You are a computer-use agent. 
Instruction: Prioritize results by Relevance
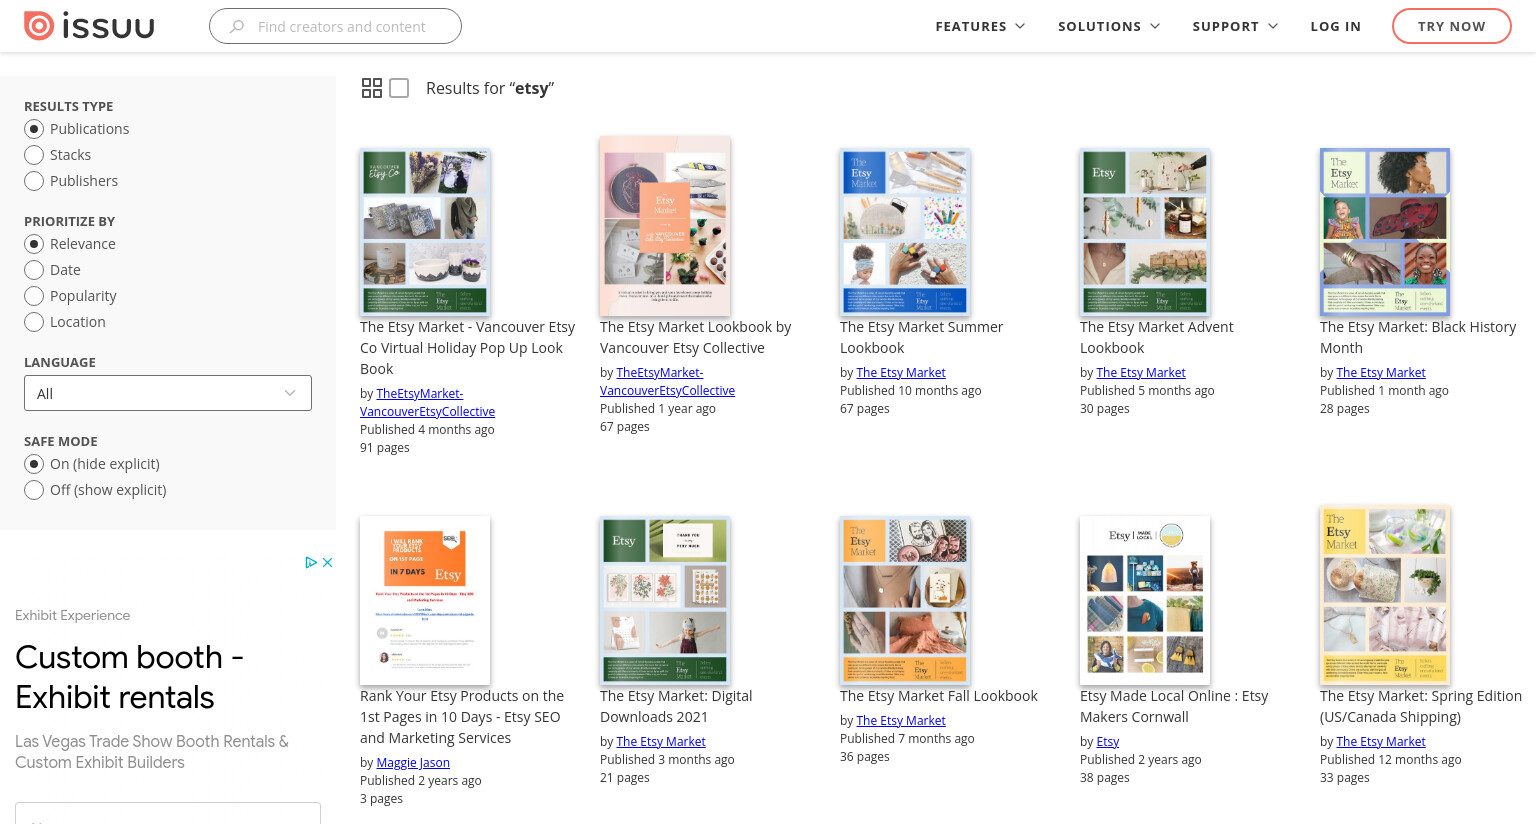click(34, 244)
